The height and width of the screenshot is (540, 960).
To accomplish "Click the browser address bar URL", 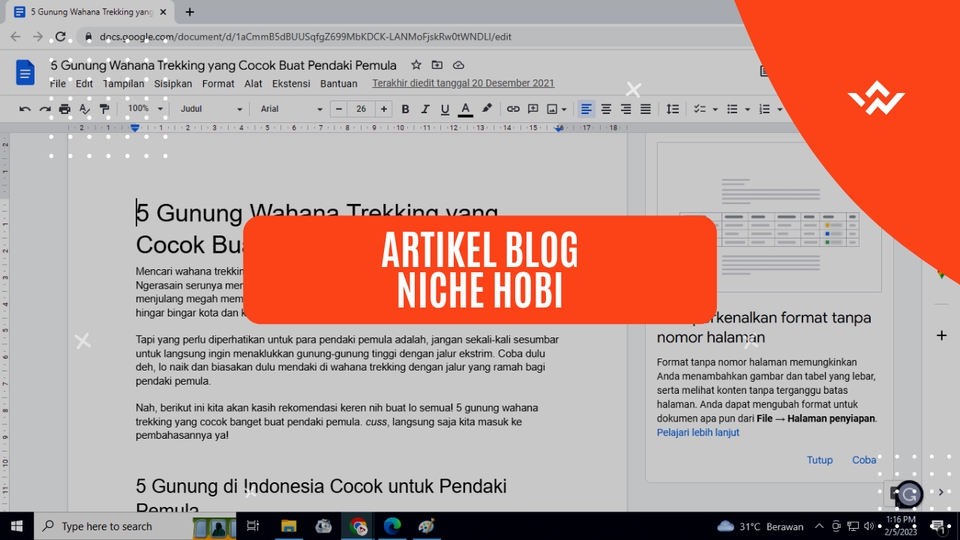I will click(x=305, y=37).
